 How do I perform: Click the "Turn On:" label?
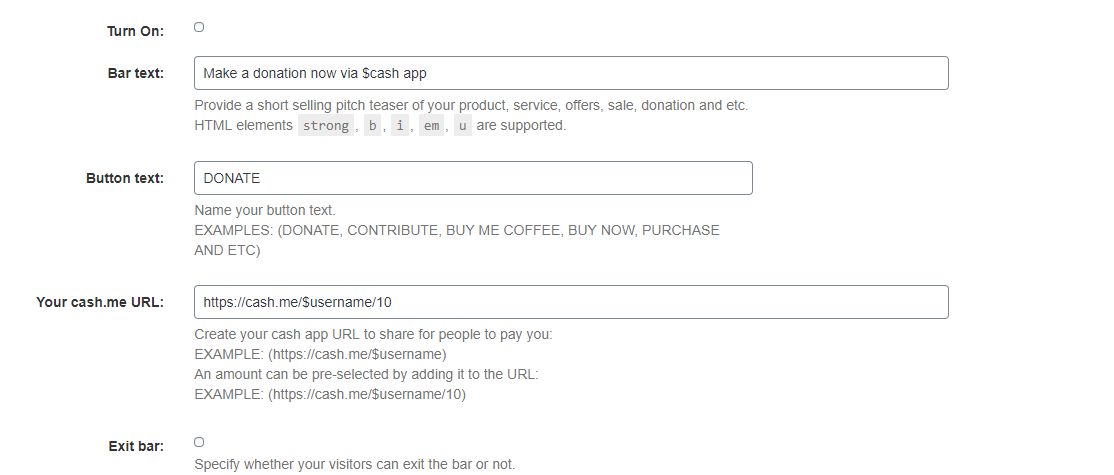click(x=135, y=31)
